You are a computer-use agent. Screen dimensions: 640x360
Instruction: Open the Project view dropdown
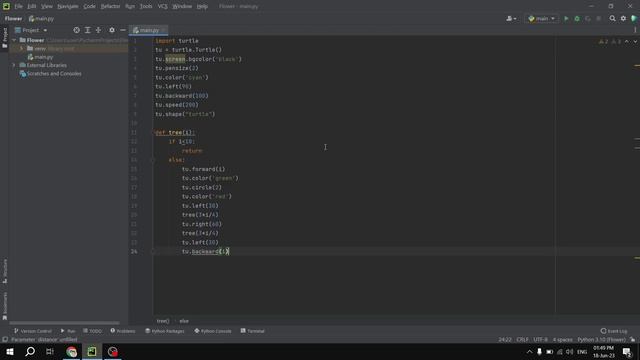tap(31, 30)
